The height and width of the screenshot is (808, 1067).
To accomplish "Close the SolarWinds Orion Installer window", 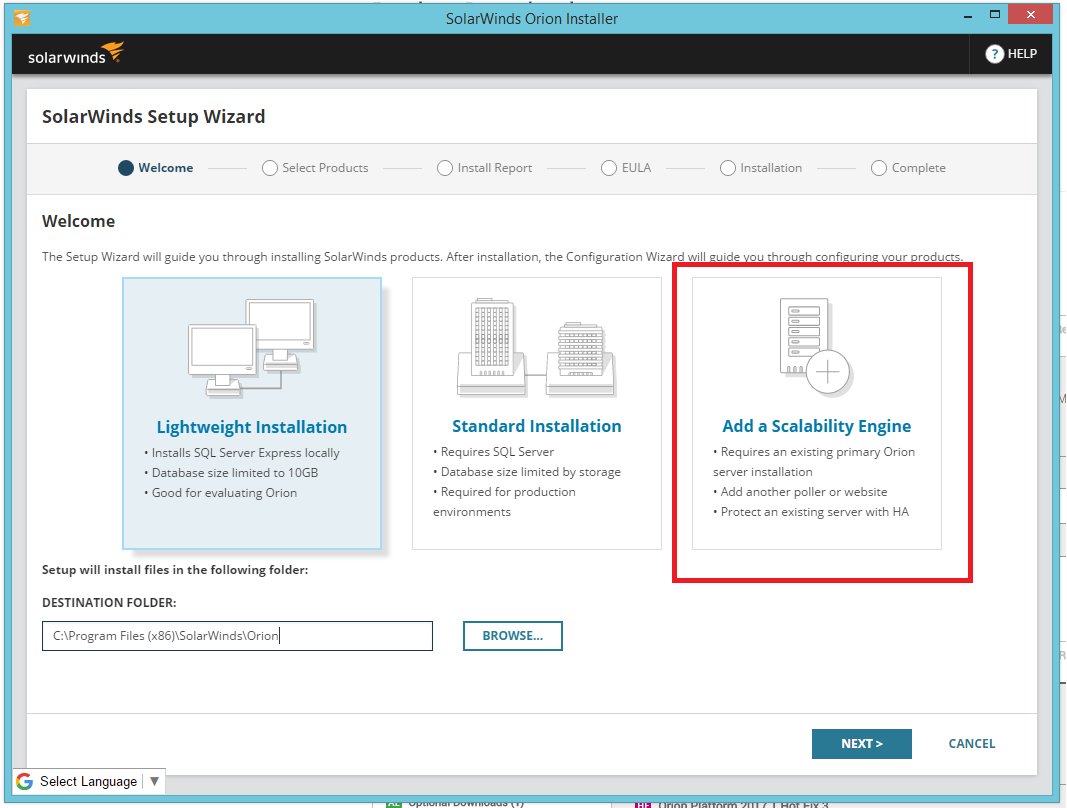I will coord(1031,15).
